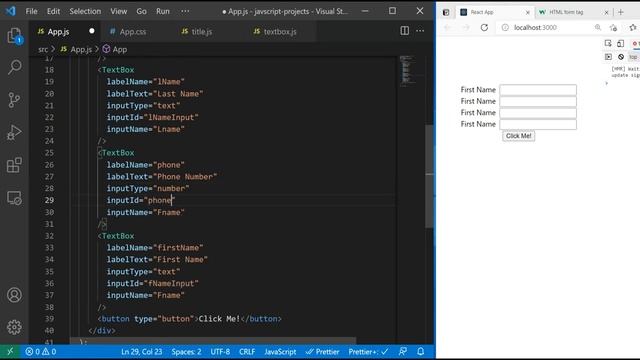This screenshot has height=360, width=640.
Task: Open a new browser tab
Action: 621,12
